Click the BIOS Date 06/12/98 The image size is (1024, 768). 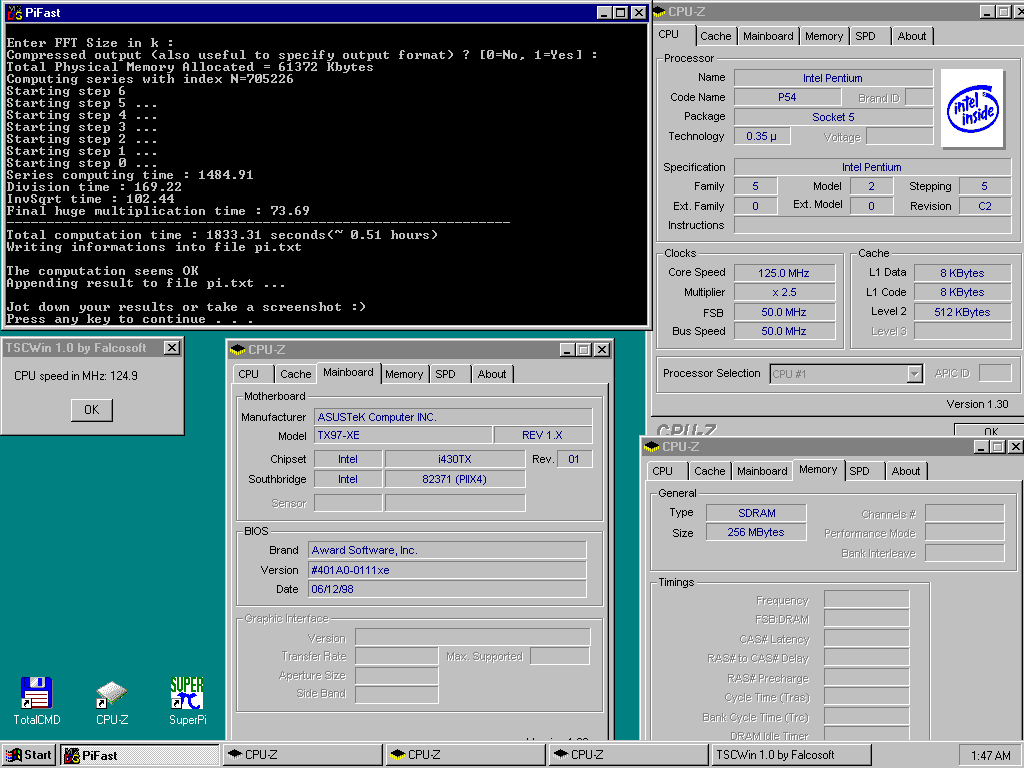447,589
